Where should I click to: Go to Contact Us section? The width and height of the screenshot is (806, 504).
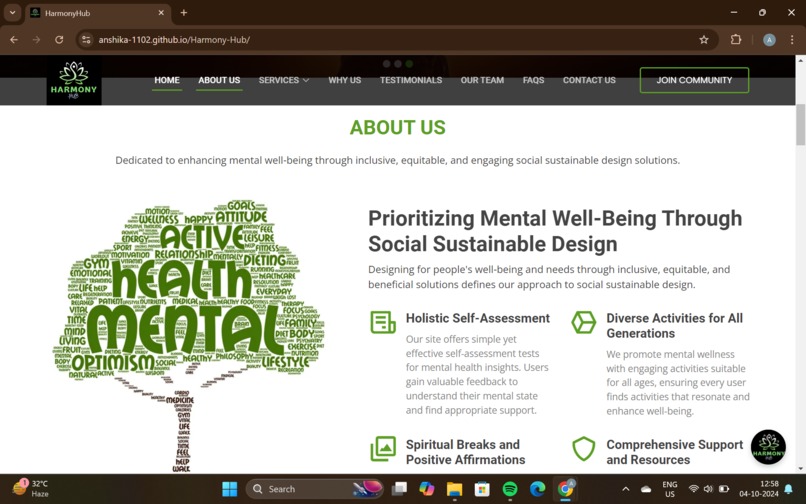coord(589,80)
